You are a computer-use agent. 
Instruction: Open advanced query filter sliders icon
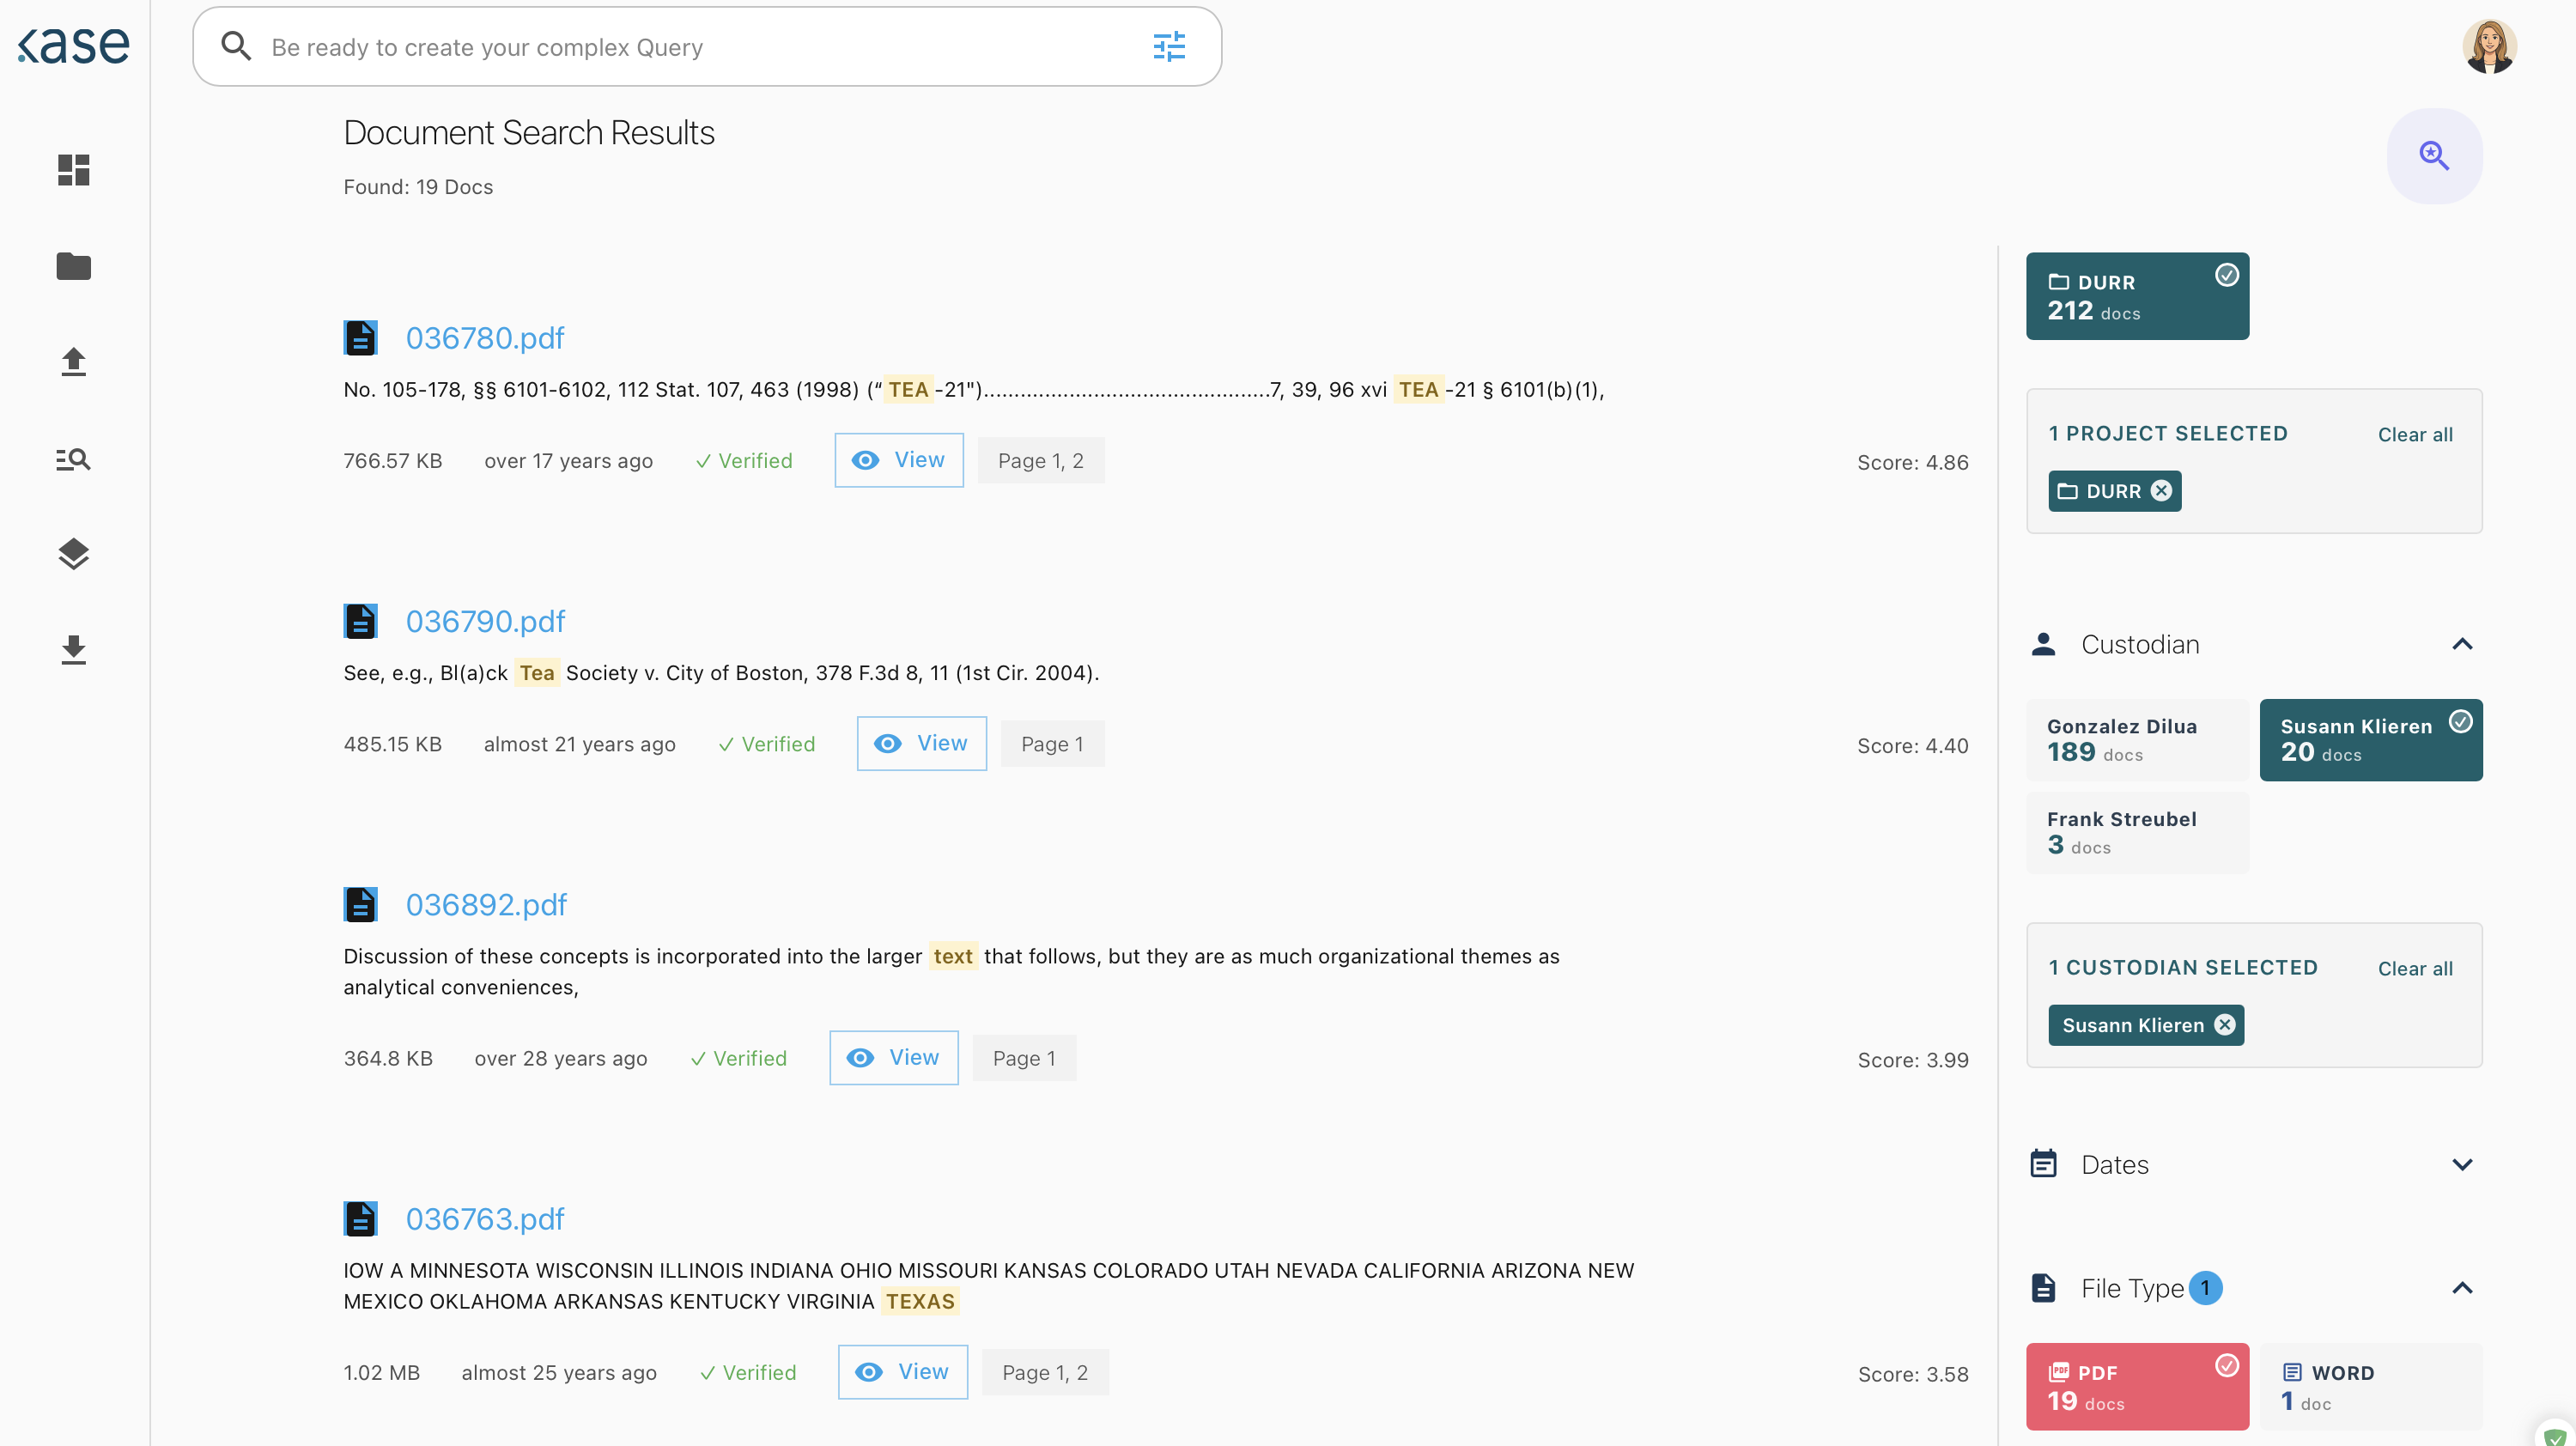[1168, 47]
